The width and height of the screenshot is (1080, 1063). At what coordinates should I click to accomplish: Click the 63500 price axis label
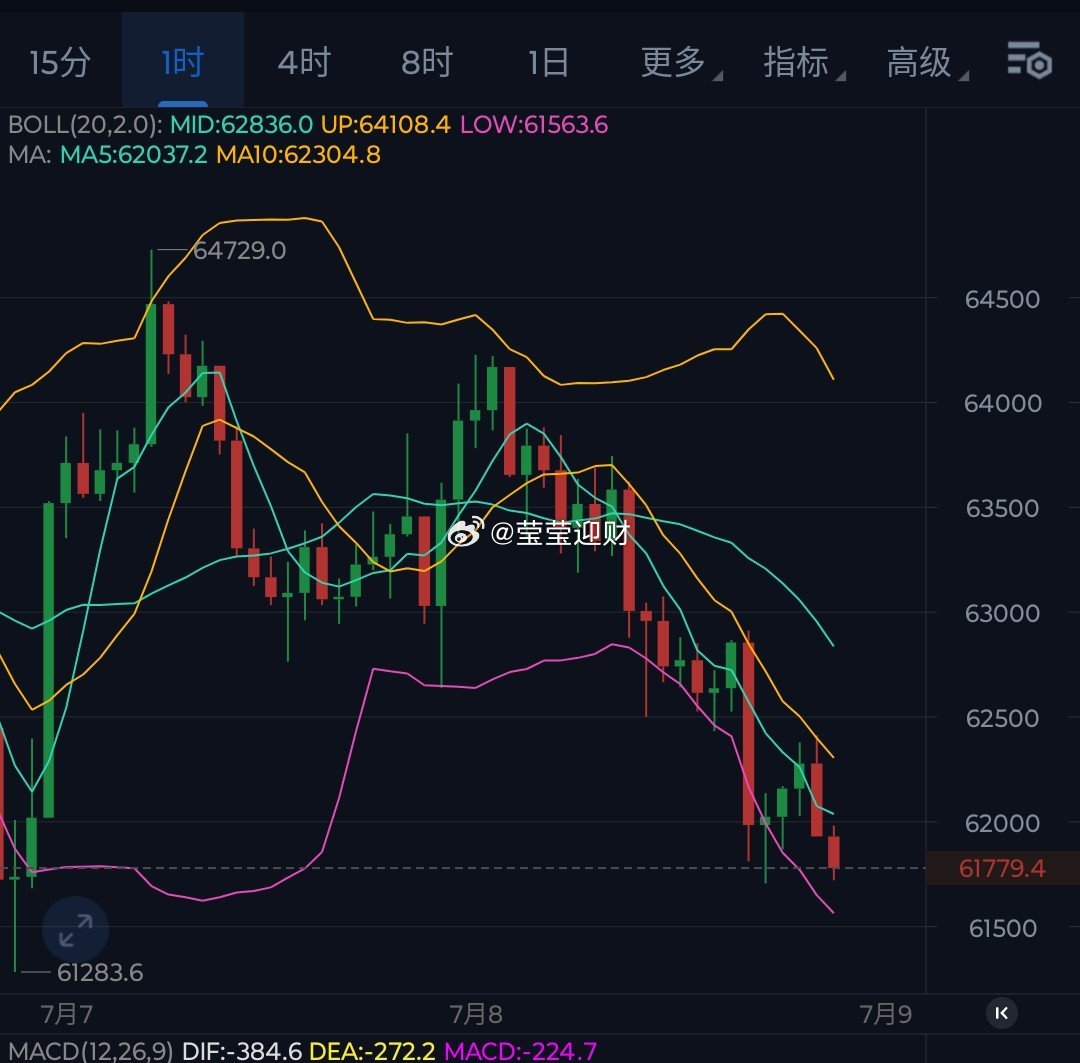click(x=1002, y=508)
